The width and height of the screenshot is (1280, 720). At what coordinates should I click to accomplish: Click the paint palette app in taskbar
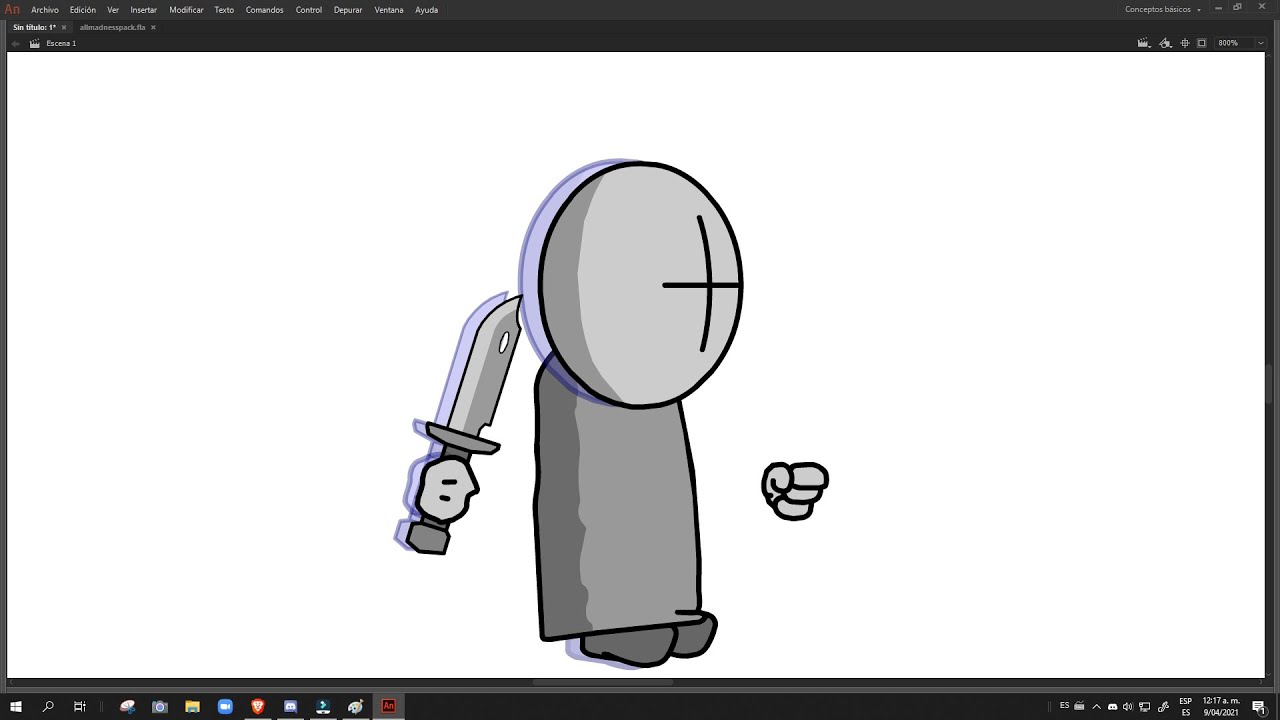click(356, 706)
